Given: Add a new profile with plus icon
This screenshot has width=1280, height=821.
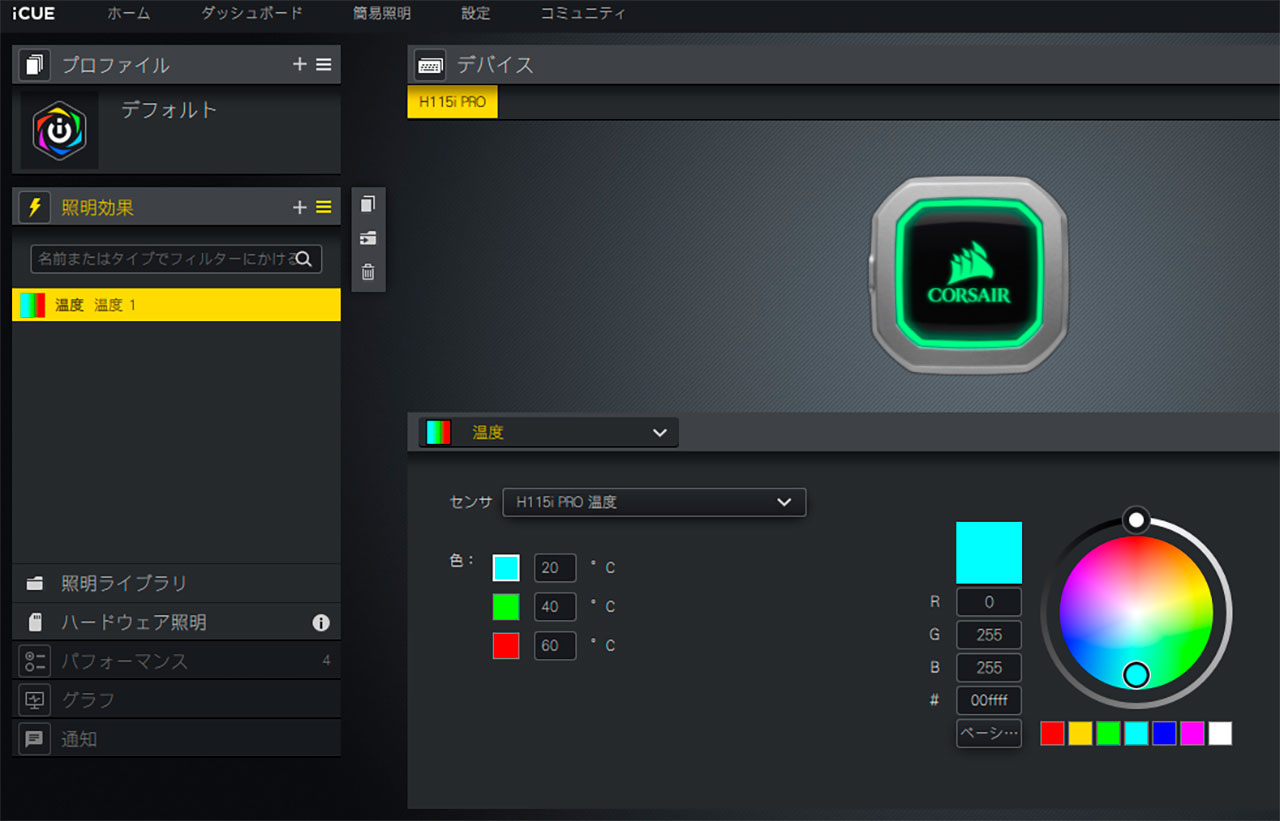Looking at the screenshot, I should click(299, 65).
